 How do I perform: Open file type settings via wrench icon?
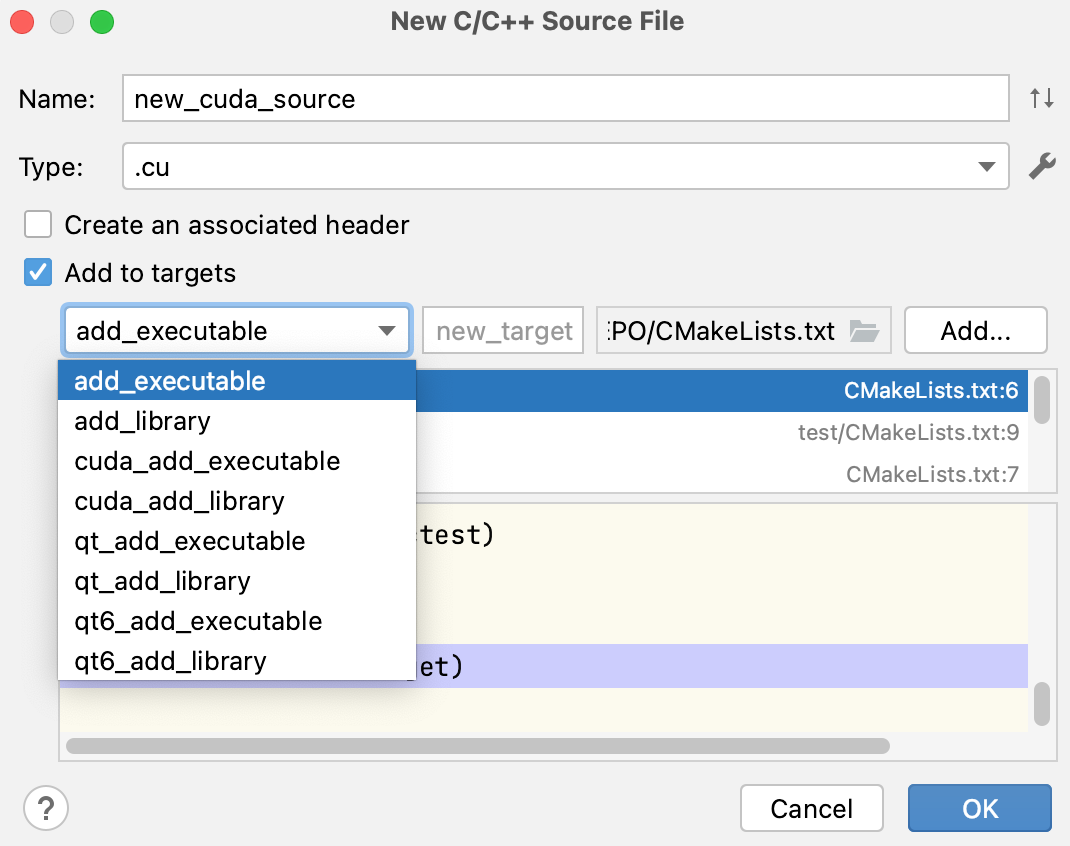click(1043, 166)
